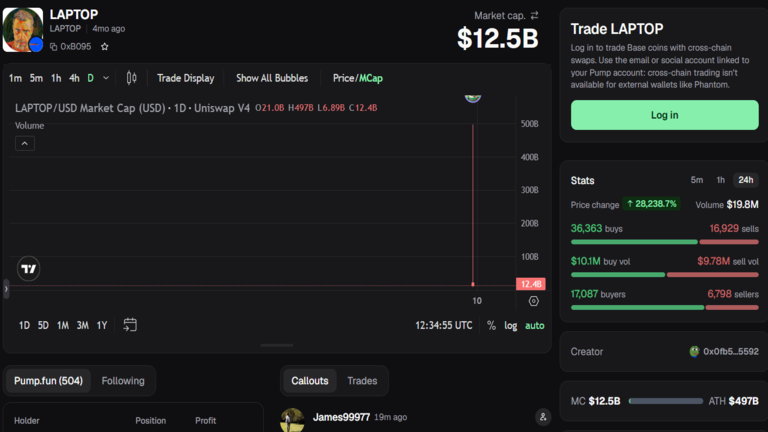Screen dimensions: 768x432
Task: Click Show All Bubbles
Action: click(x=272, y=78)
